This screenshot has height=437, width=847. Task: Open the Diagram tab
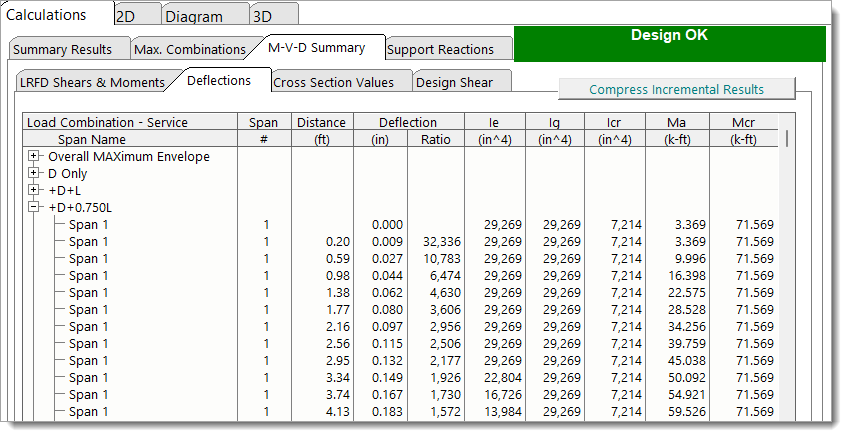point(205,15)
